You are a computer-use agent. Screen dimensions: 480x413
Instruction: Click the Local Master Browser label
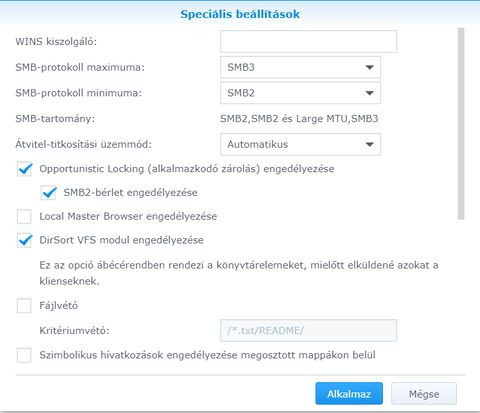(x=128, y=216)
